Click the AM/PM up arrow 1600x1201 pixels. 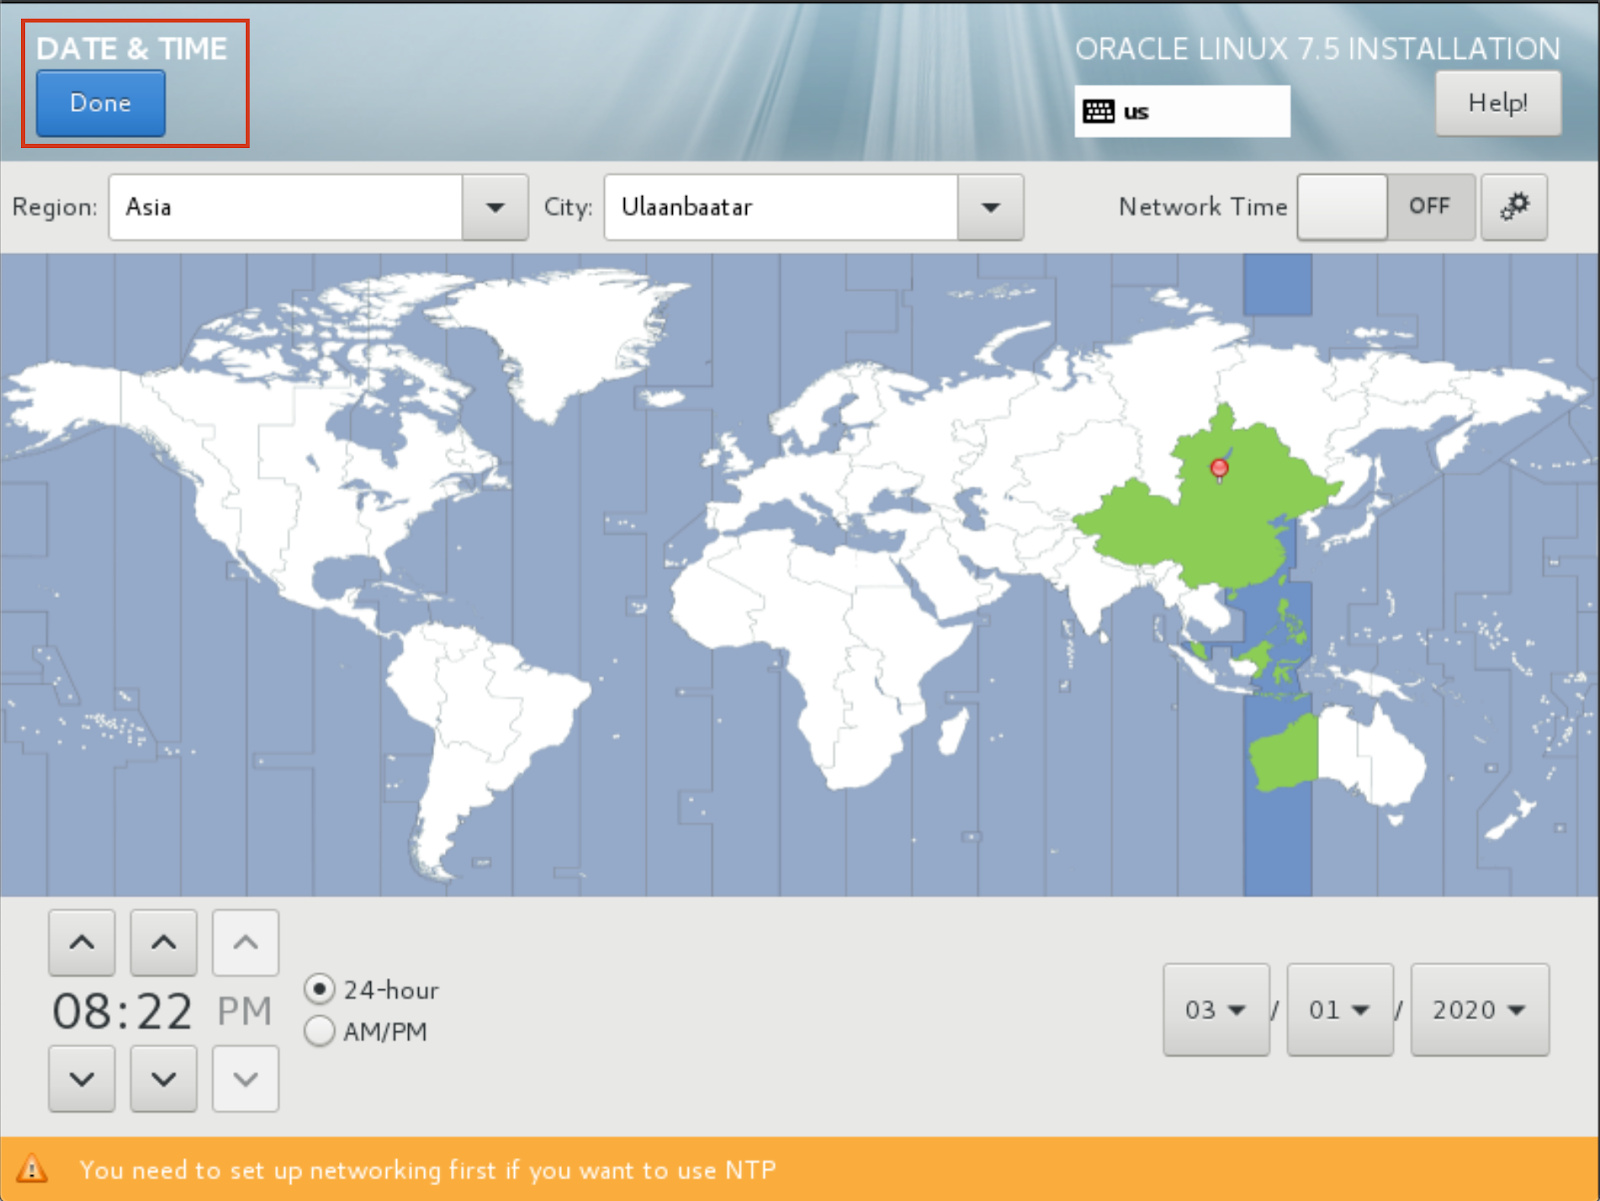click(x=245, y=942)
